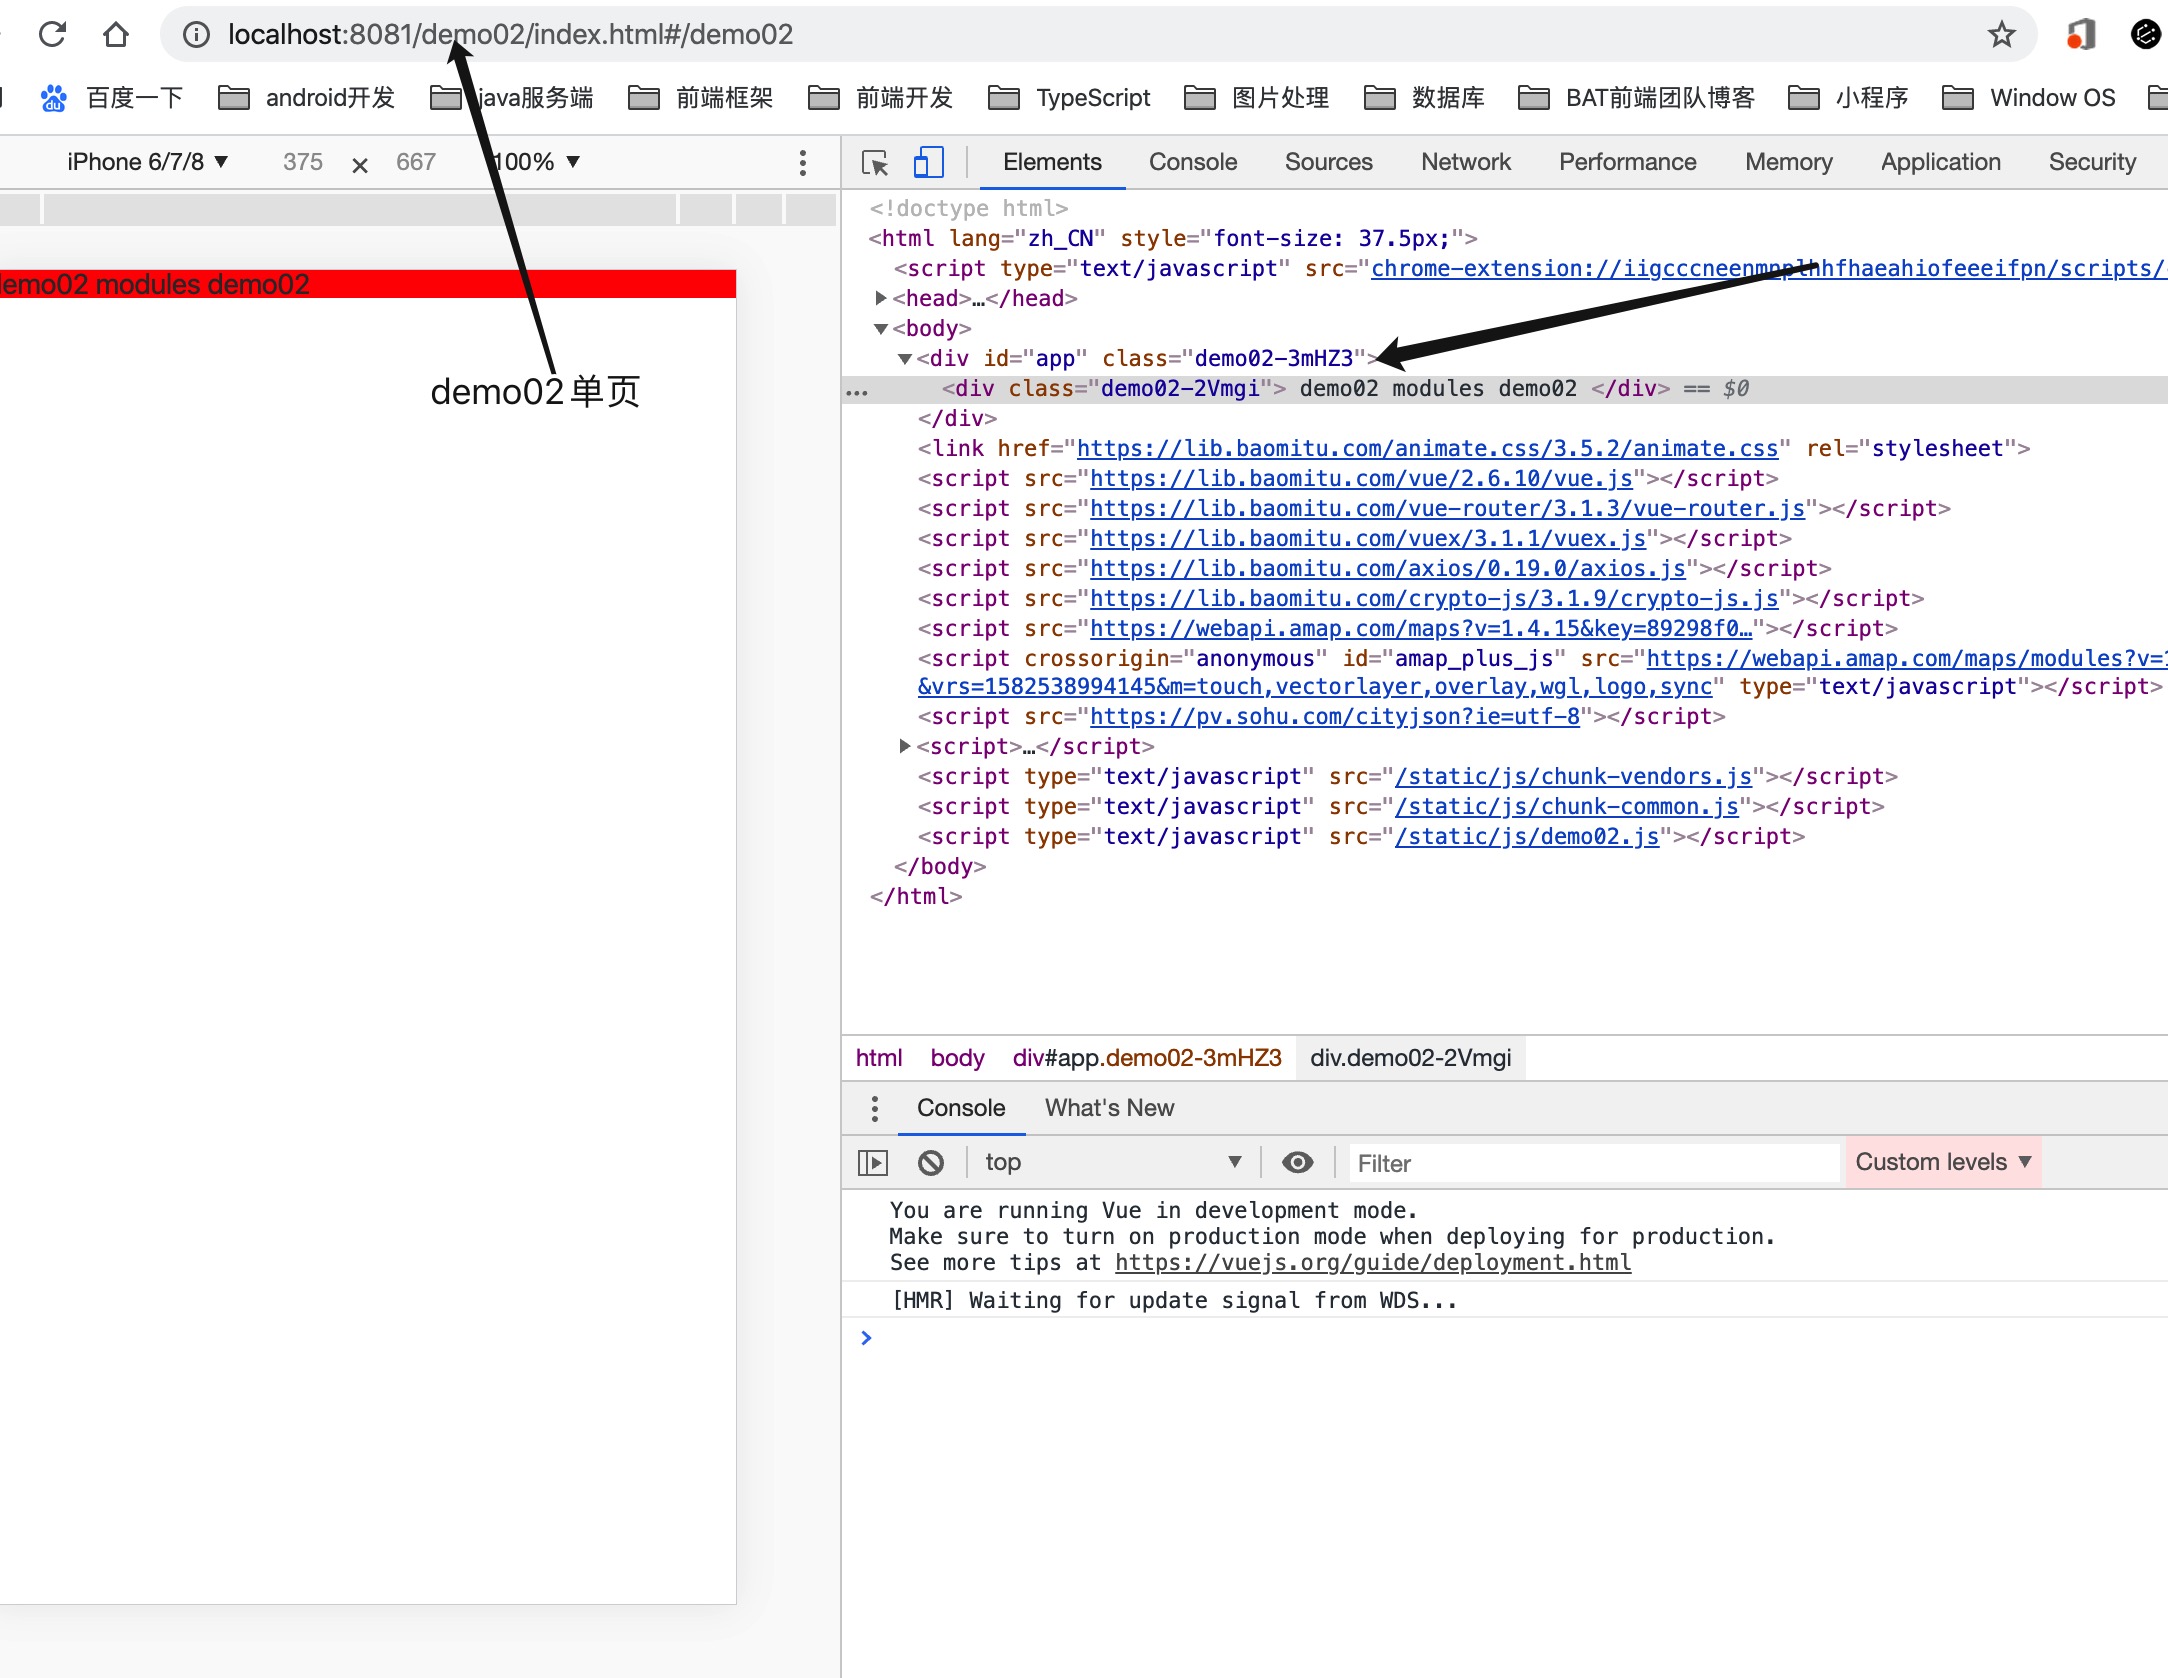Open the Sources tab
Screen dimensions: 2168x1678
(1328, 162)
